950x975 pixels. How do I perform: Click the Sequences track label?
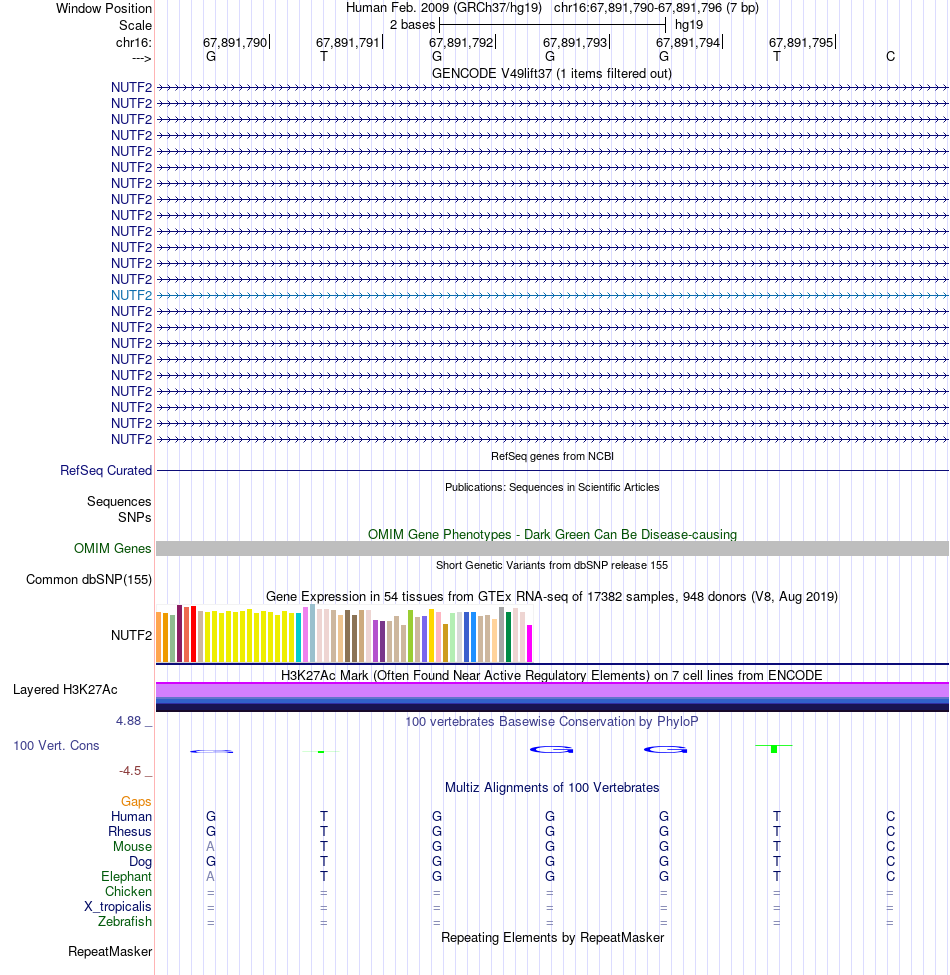point(119,502)
